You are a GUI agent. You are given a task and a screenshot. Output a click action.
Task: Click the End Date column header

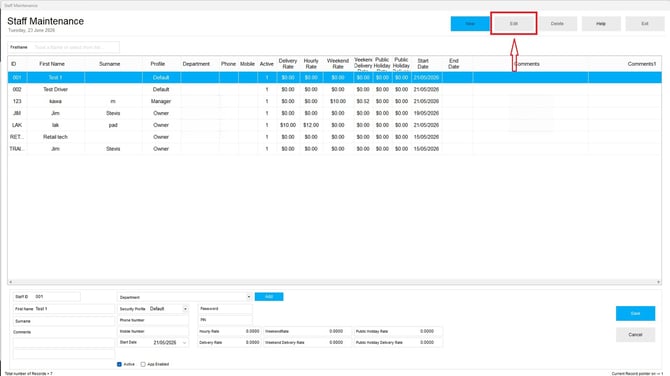[454, 64]
